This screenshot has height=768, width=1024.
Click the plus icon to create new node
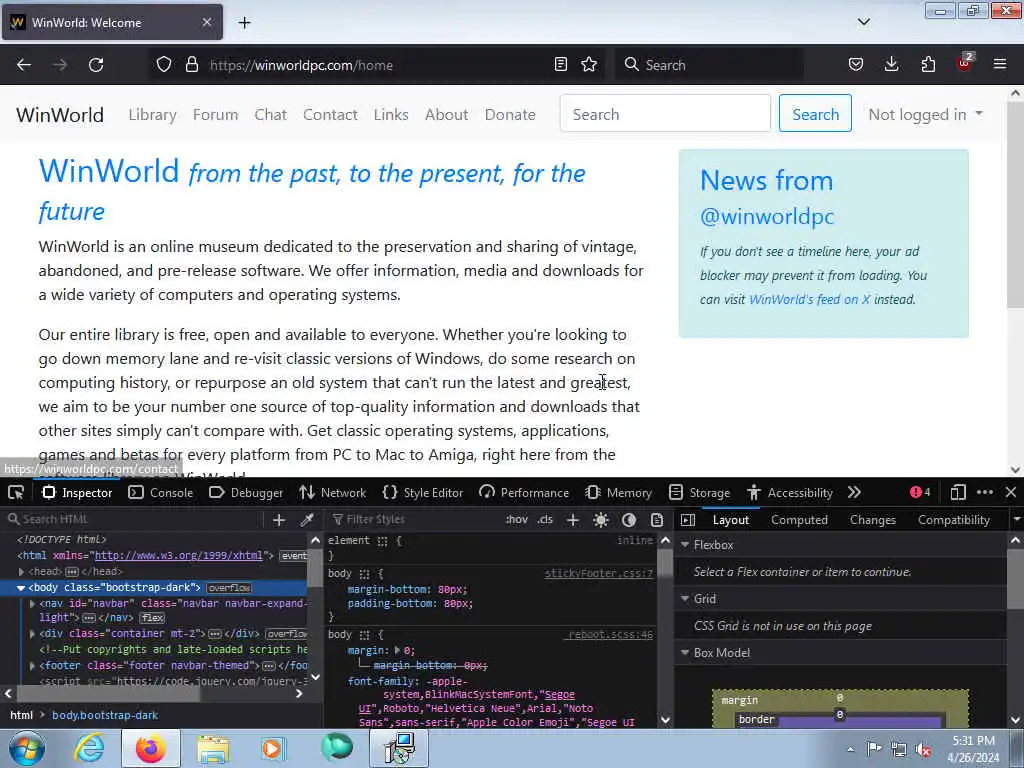pyautogui.click(x=279, y=520)
